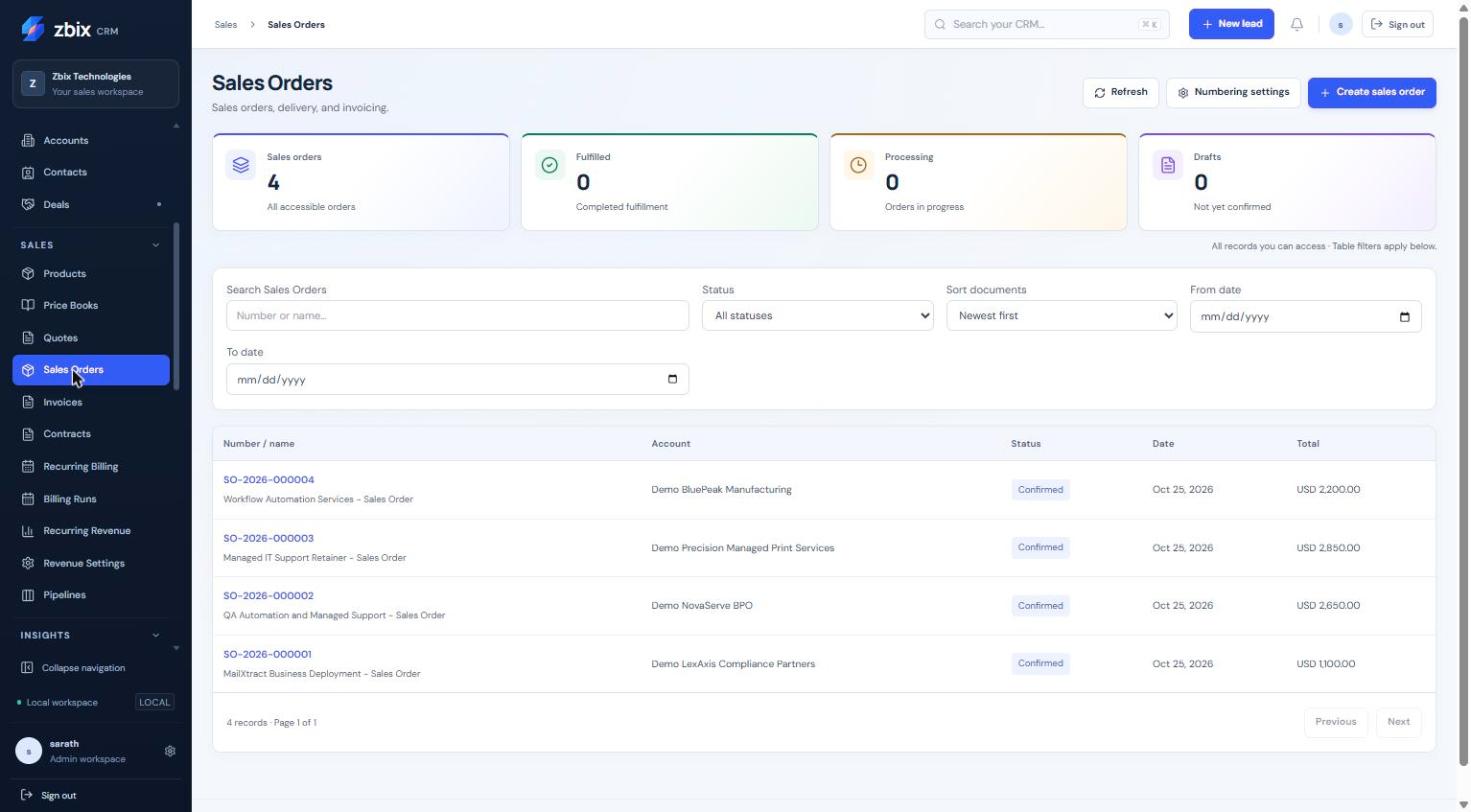Click Sign out in the top bar
1471x812 pixels.
click(x=1397, y=24)
